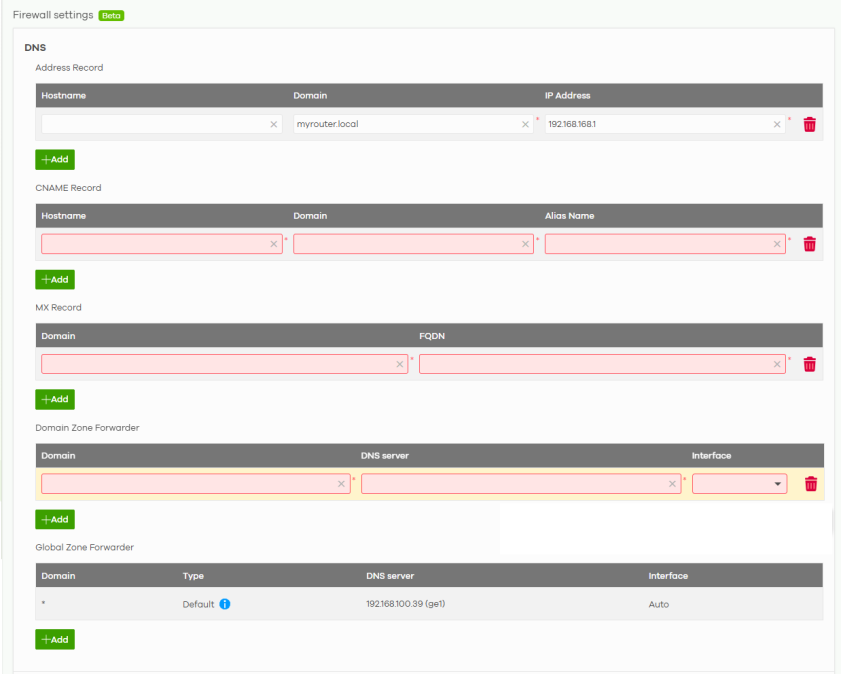Delete the Domain Zone Forwarder row
Screen dimensions: 841x674
810,485
